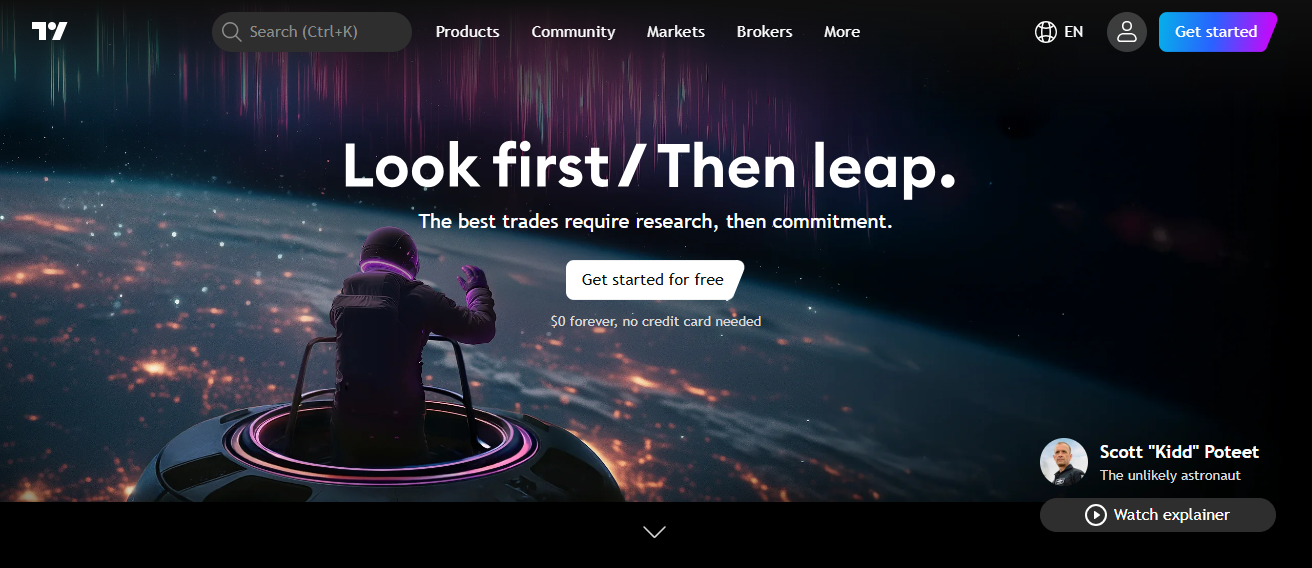Click the $0 forever no credit card text
Screen dimensions: 1312x568
tap(656, 322)
